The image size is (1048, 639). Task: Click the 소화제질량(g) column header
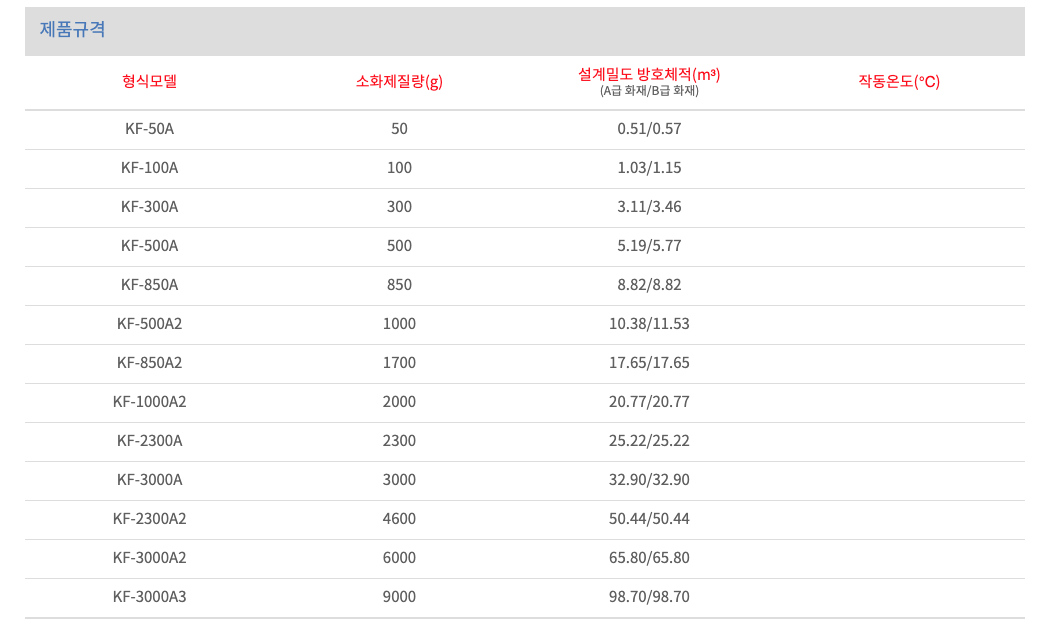coord(399,81)
